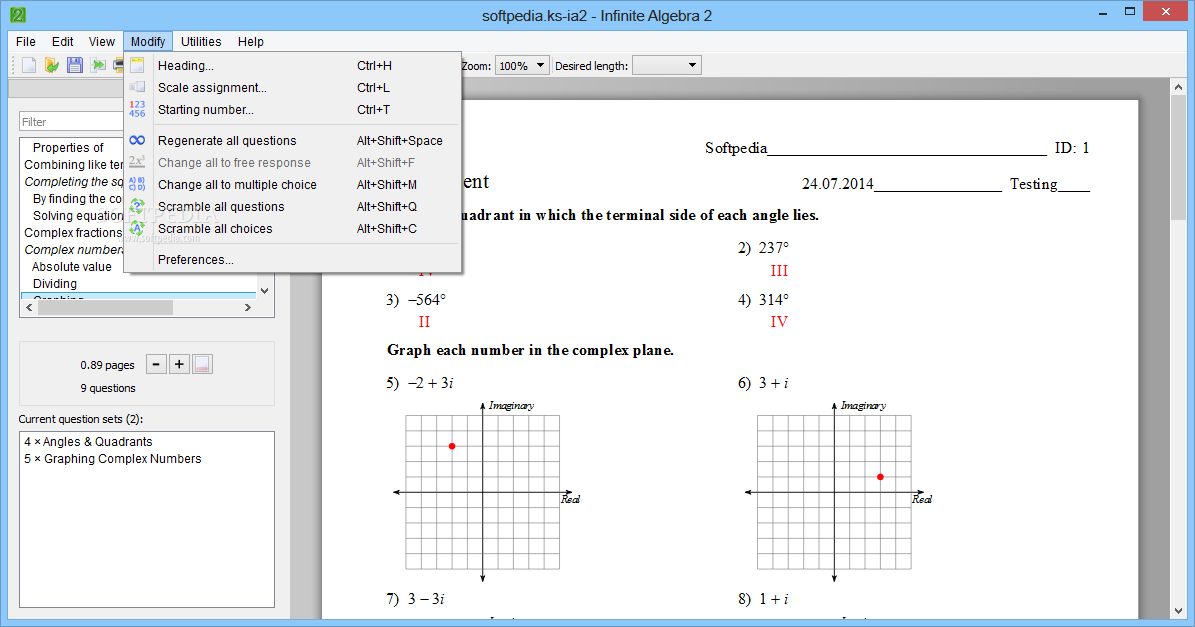Click the document scrollbar down arrow
The width and height of the screenshot is (1195, 627).
(1178, 611)
